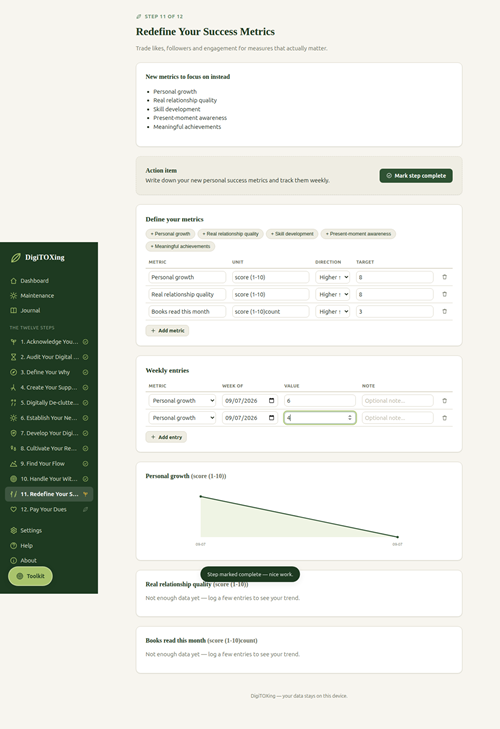Image resolution: width=500 pixels, height=729 pixels.
Task: Open direction dropdown for Personal growth metric
Action: (333, 277)
